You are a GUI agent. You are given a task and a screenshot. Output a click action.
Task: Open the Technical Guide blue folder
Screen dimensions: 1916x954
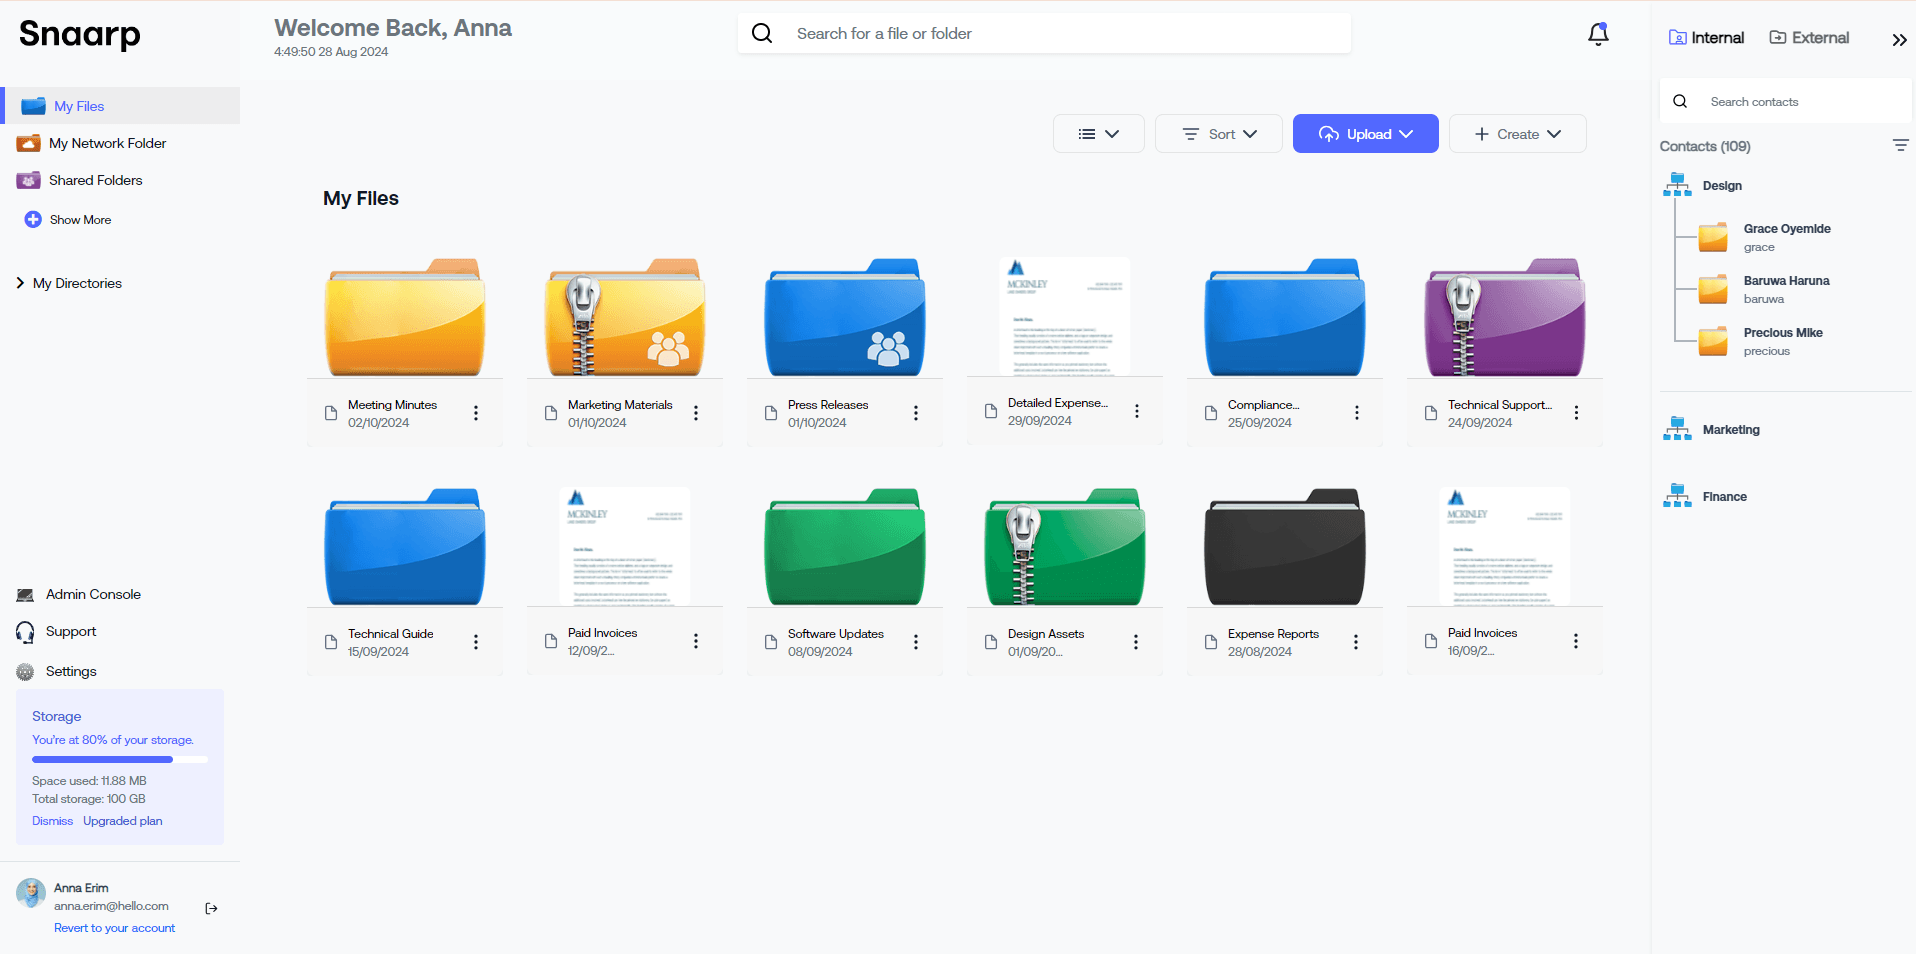click(405, 546)
